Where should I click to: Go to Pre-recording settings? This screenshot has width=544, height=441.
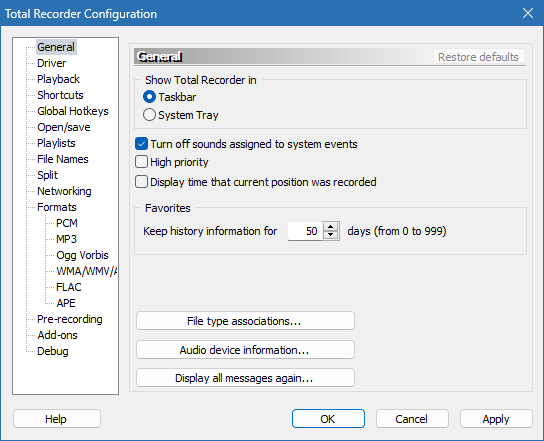click(x=70, y=319)
